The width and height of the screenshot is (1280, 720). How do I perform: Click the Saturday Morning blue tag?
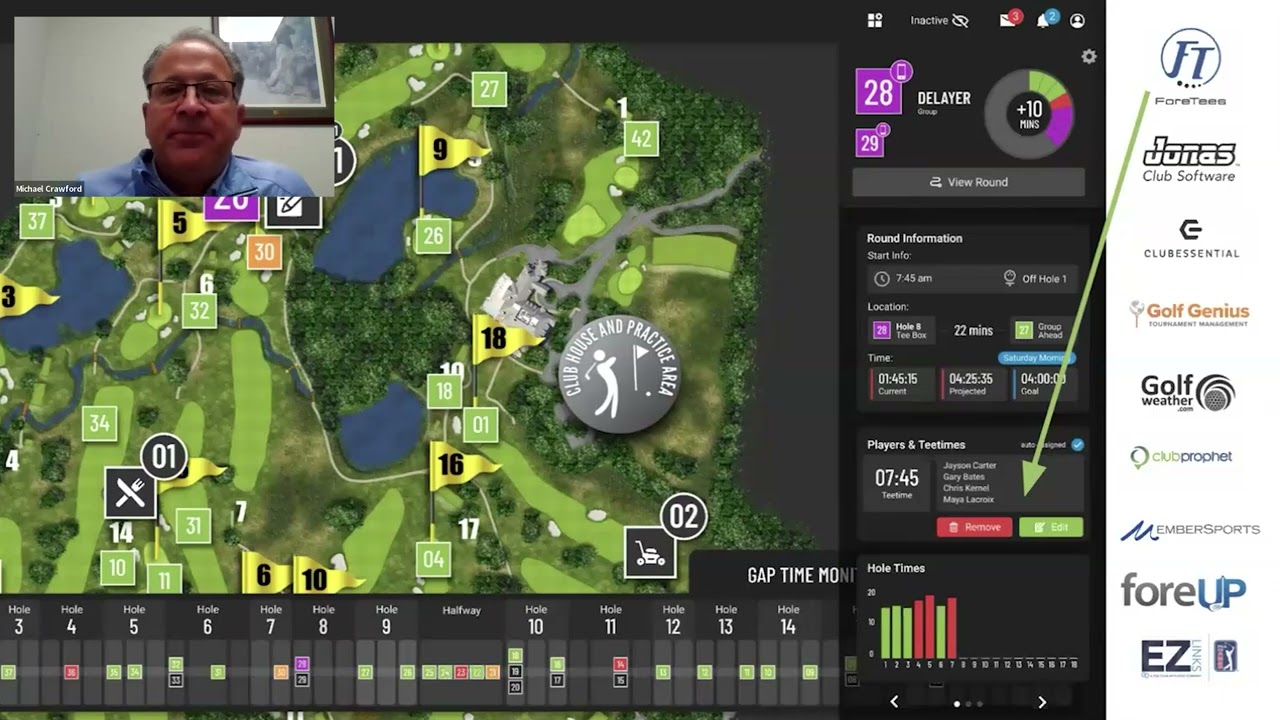click(1037, 358)
